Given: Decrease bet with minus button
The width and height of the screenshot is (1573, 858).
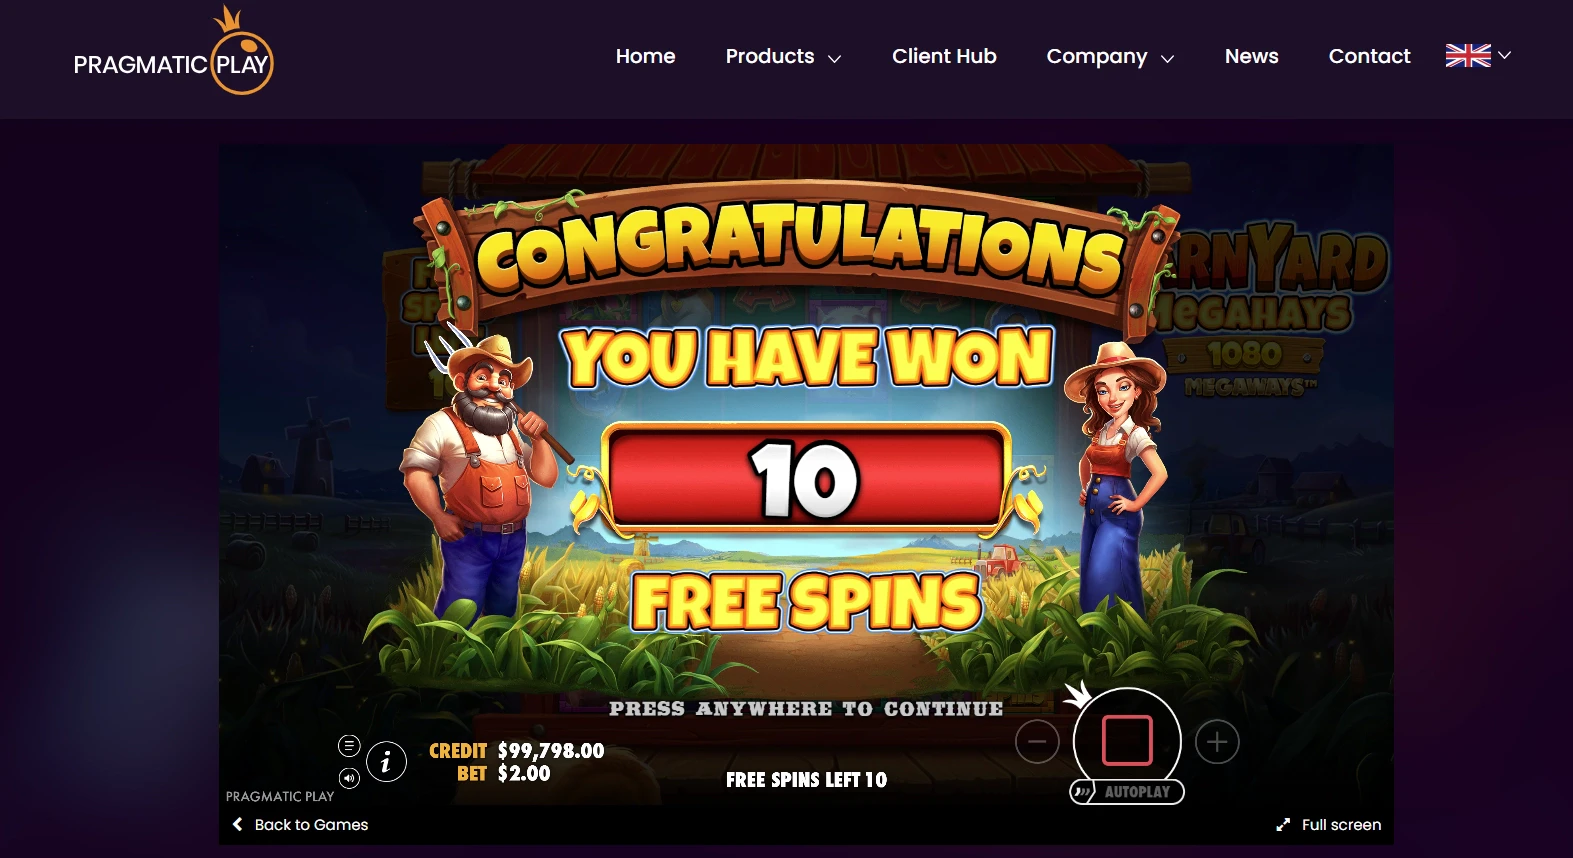Looking at the screenshot, I should (x=1037, y=742).
